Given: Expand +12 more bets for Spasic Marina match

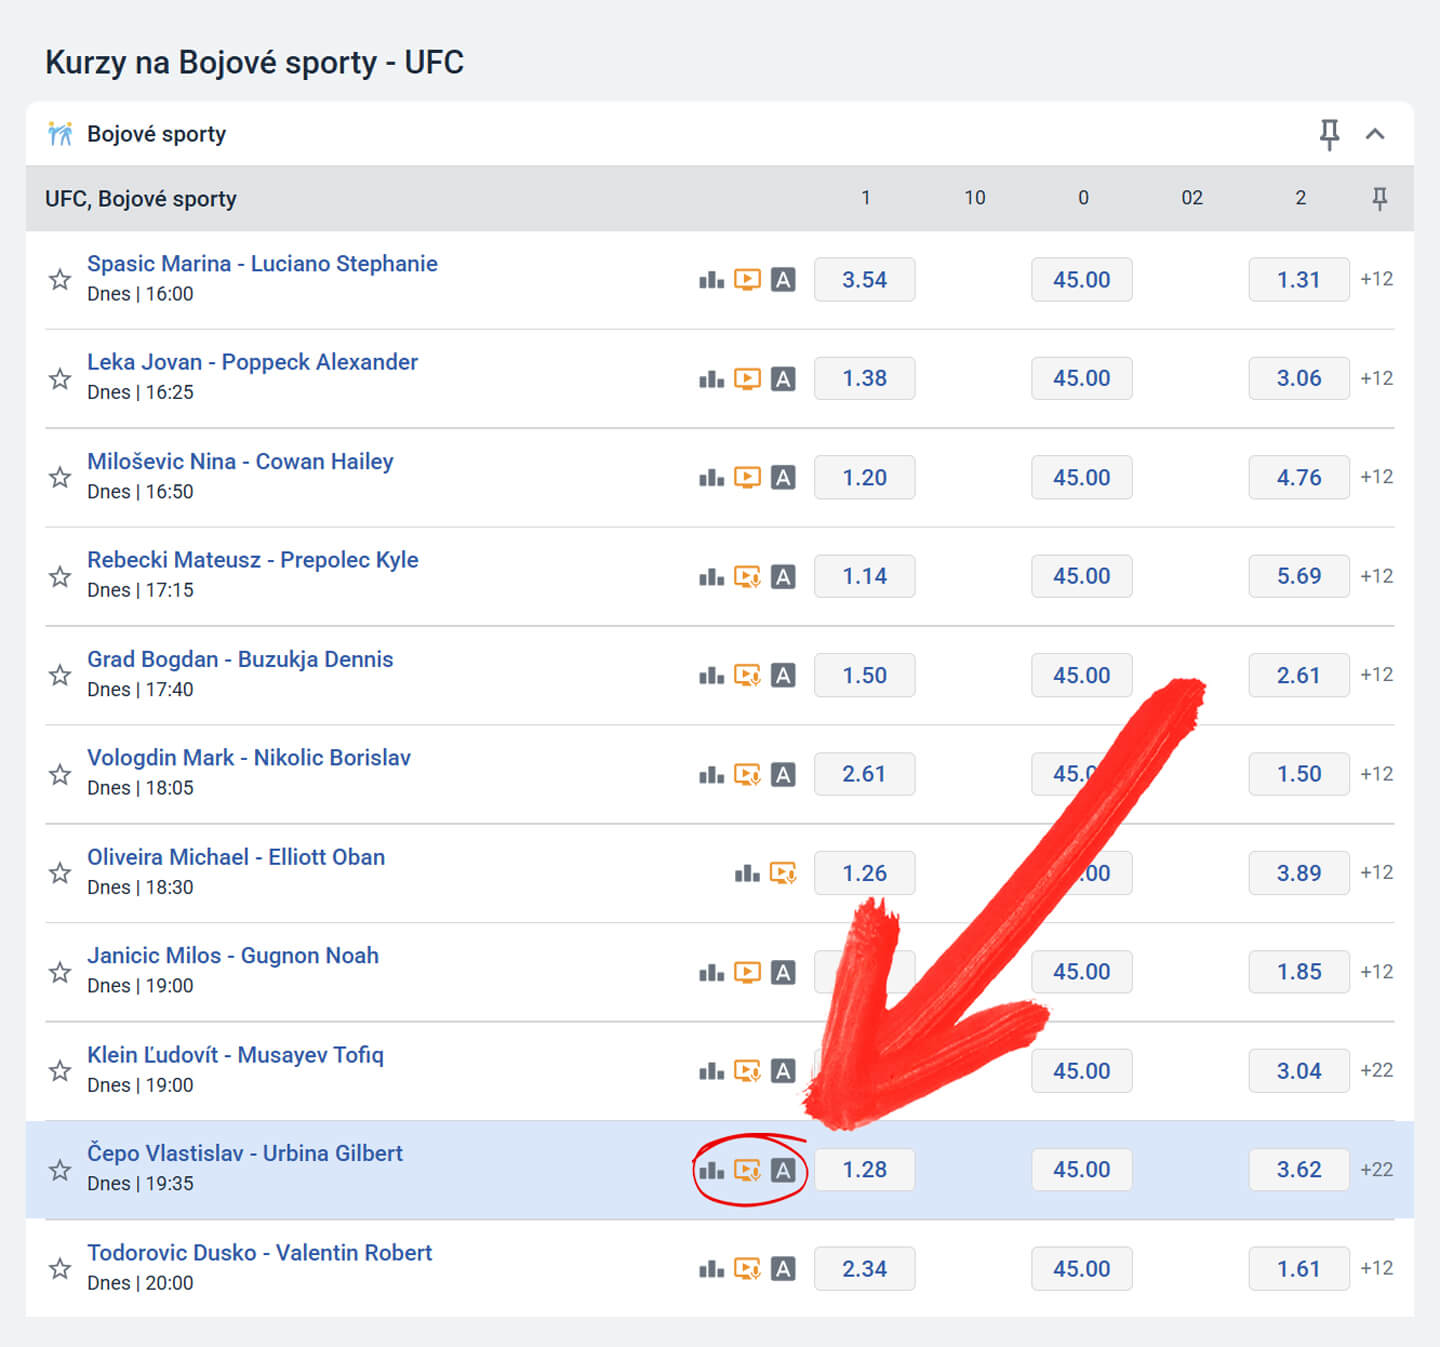Looking at the screenshot, I should pos(1377,279).
